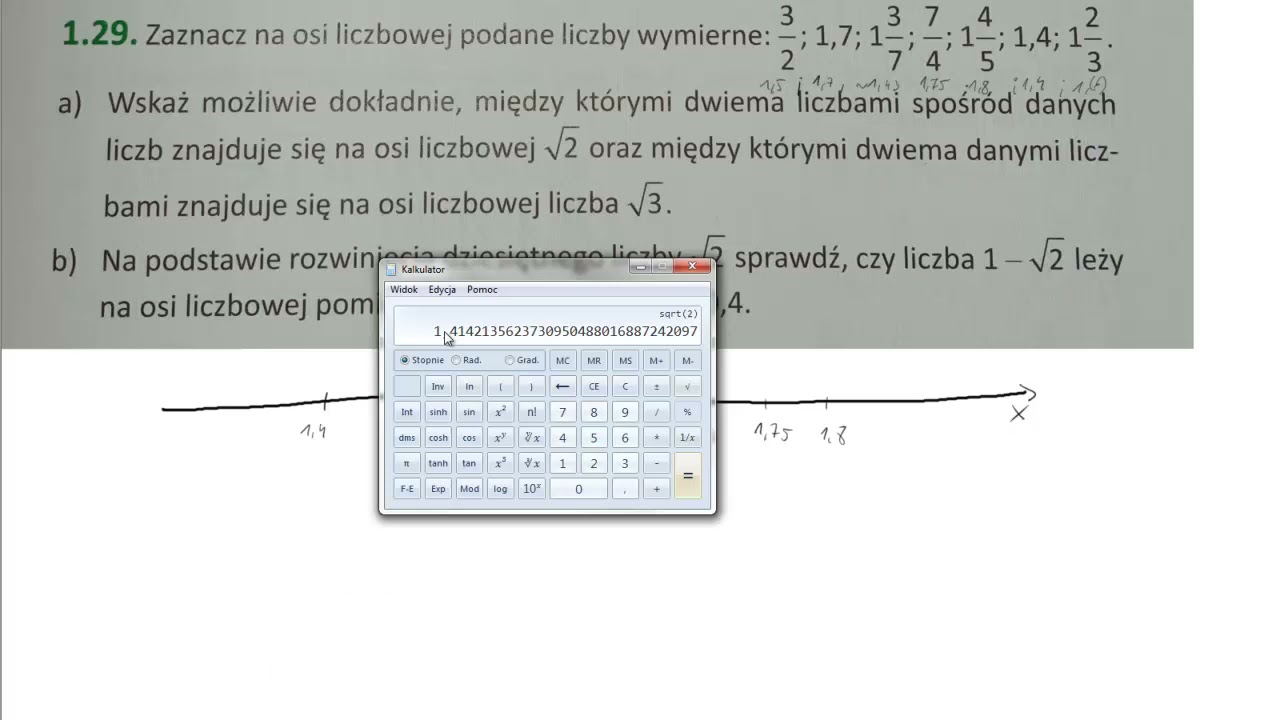Image resolution: width=1280 pixels, height=720 pixels.
Task: Click the digit 5 key
Action: [594, 438]
